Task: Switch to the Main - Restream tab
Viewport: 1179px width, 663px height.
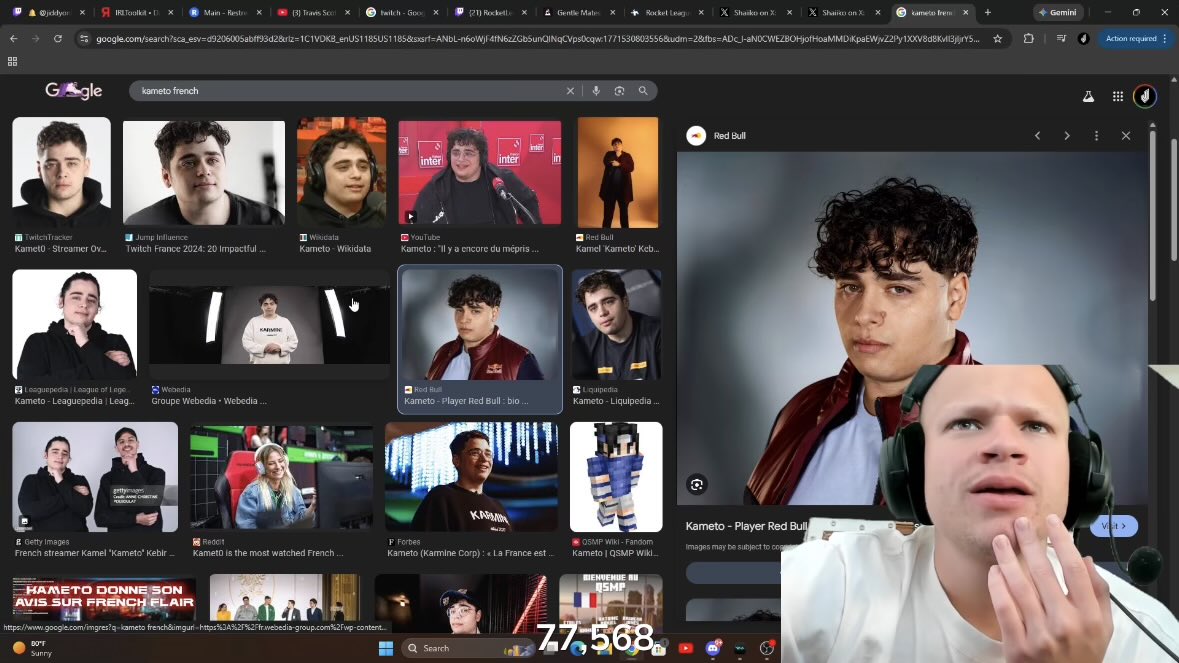Action: pyautogui.click(x=226, y=12)
